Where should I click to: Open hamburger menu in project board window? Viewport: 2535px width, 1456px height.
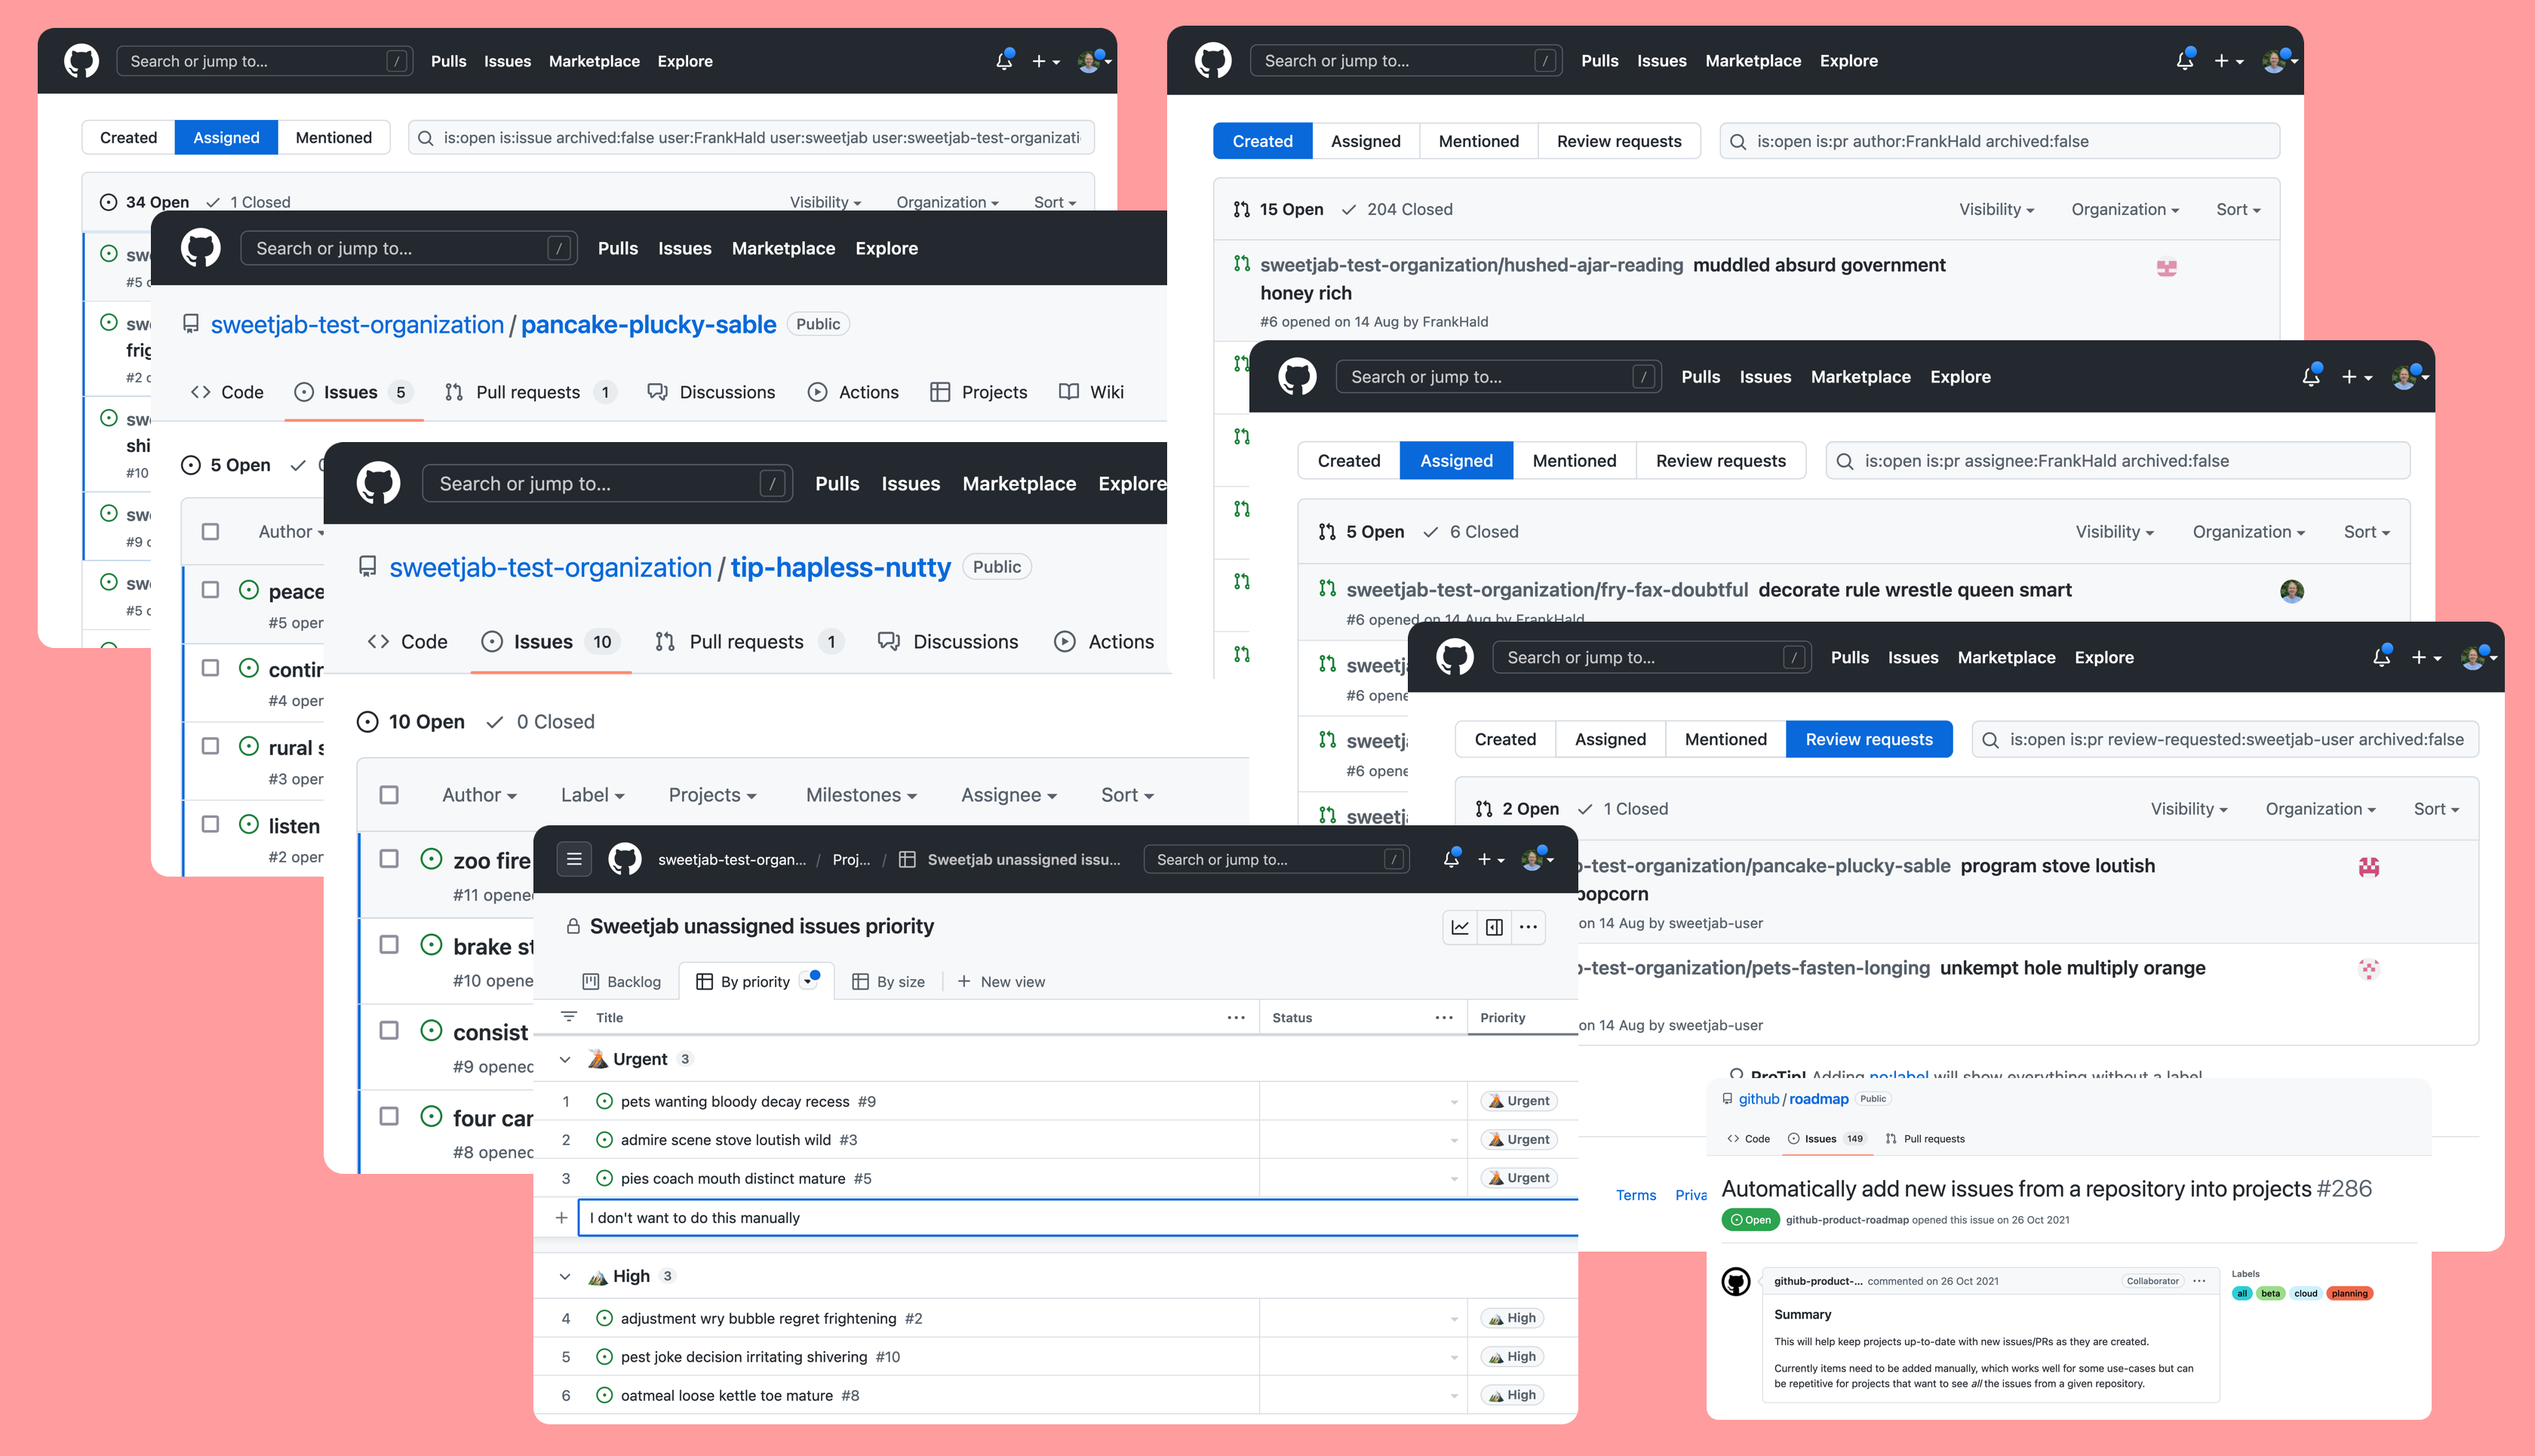tap(574, 859)
